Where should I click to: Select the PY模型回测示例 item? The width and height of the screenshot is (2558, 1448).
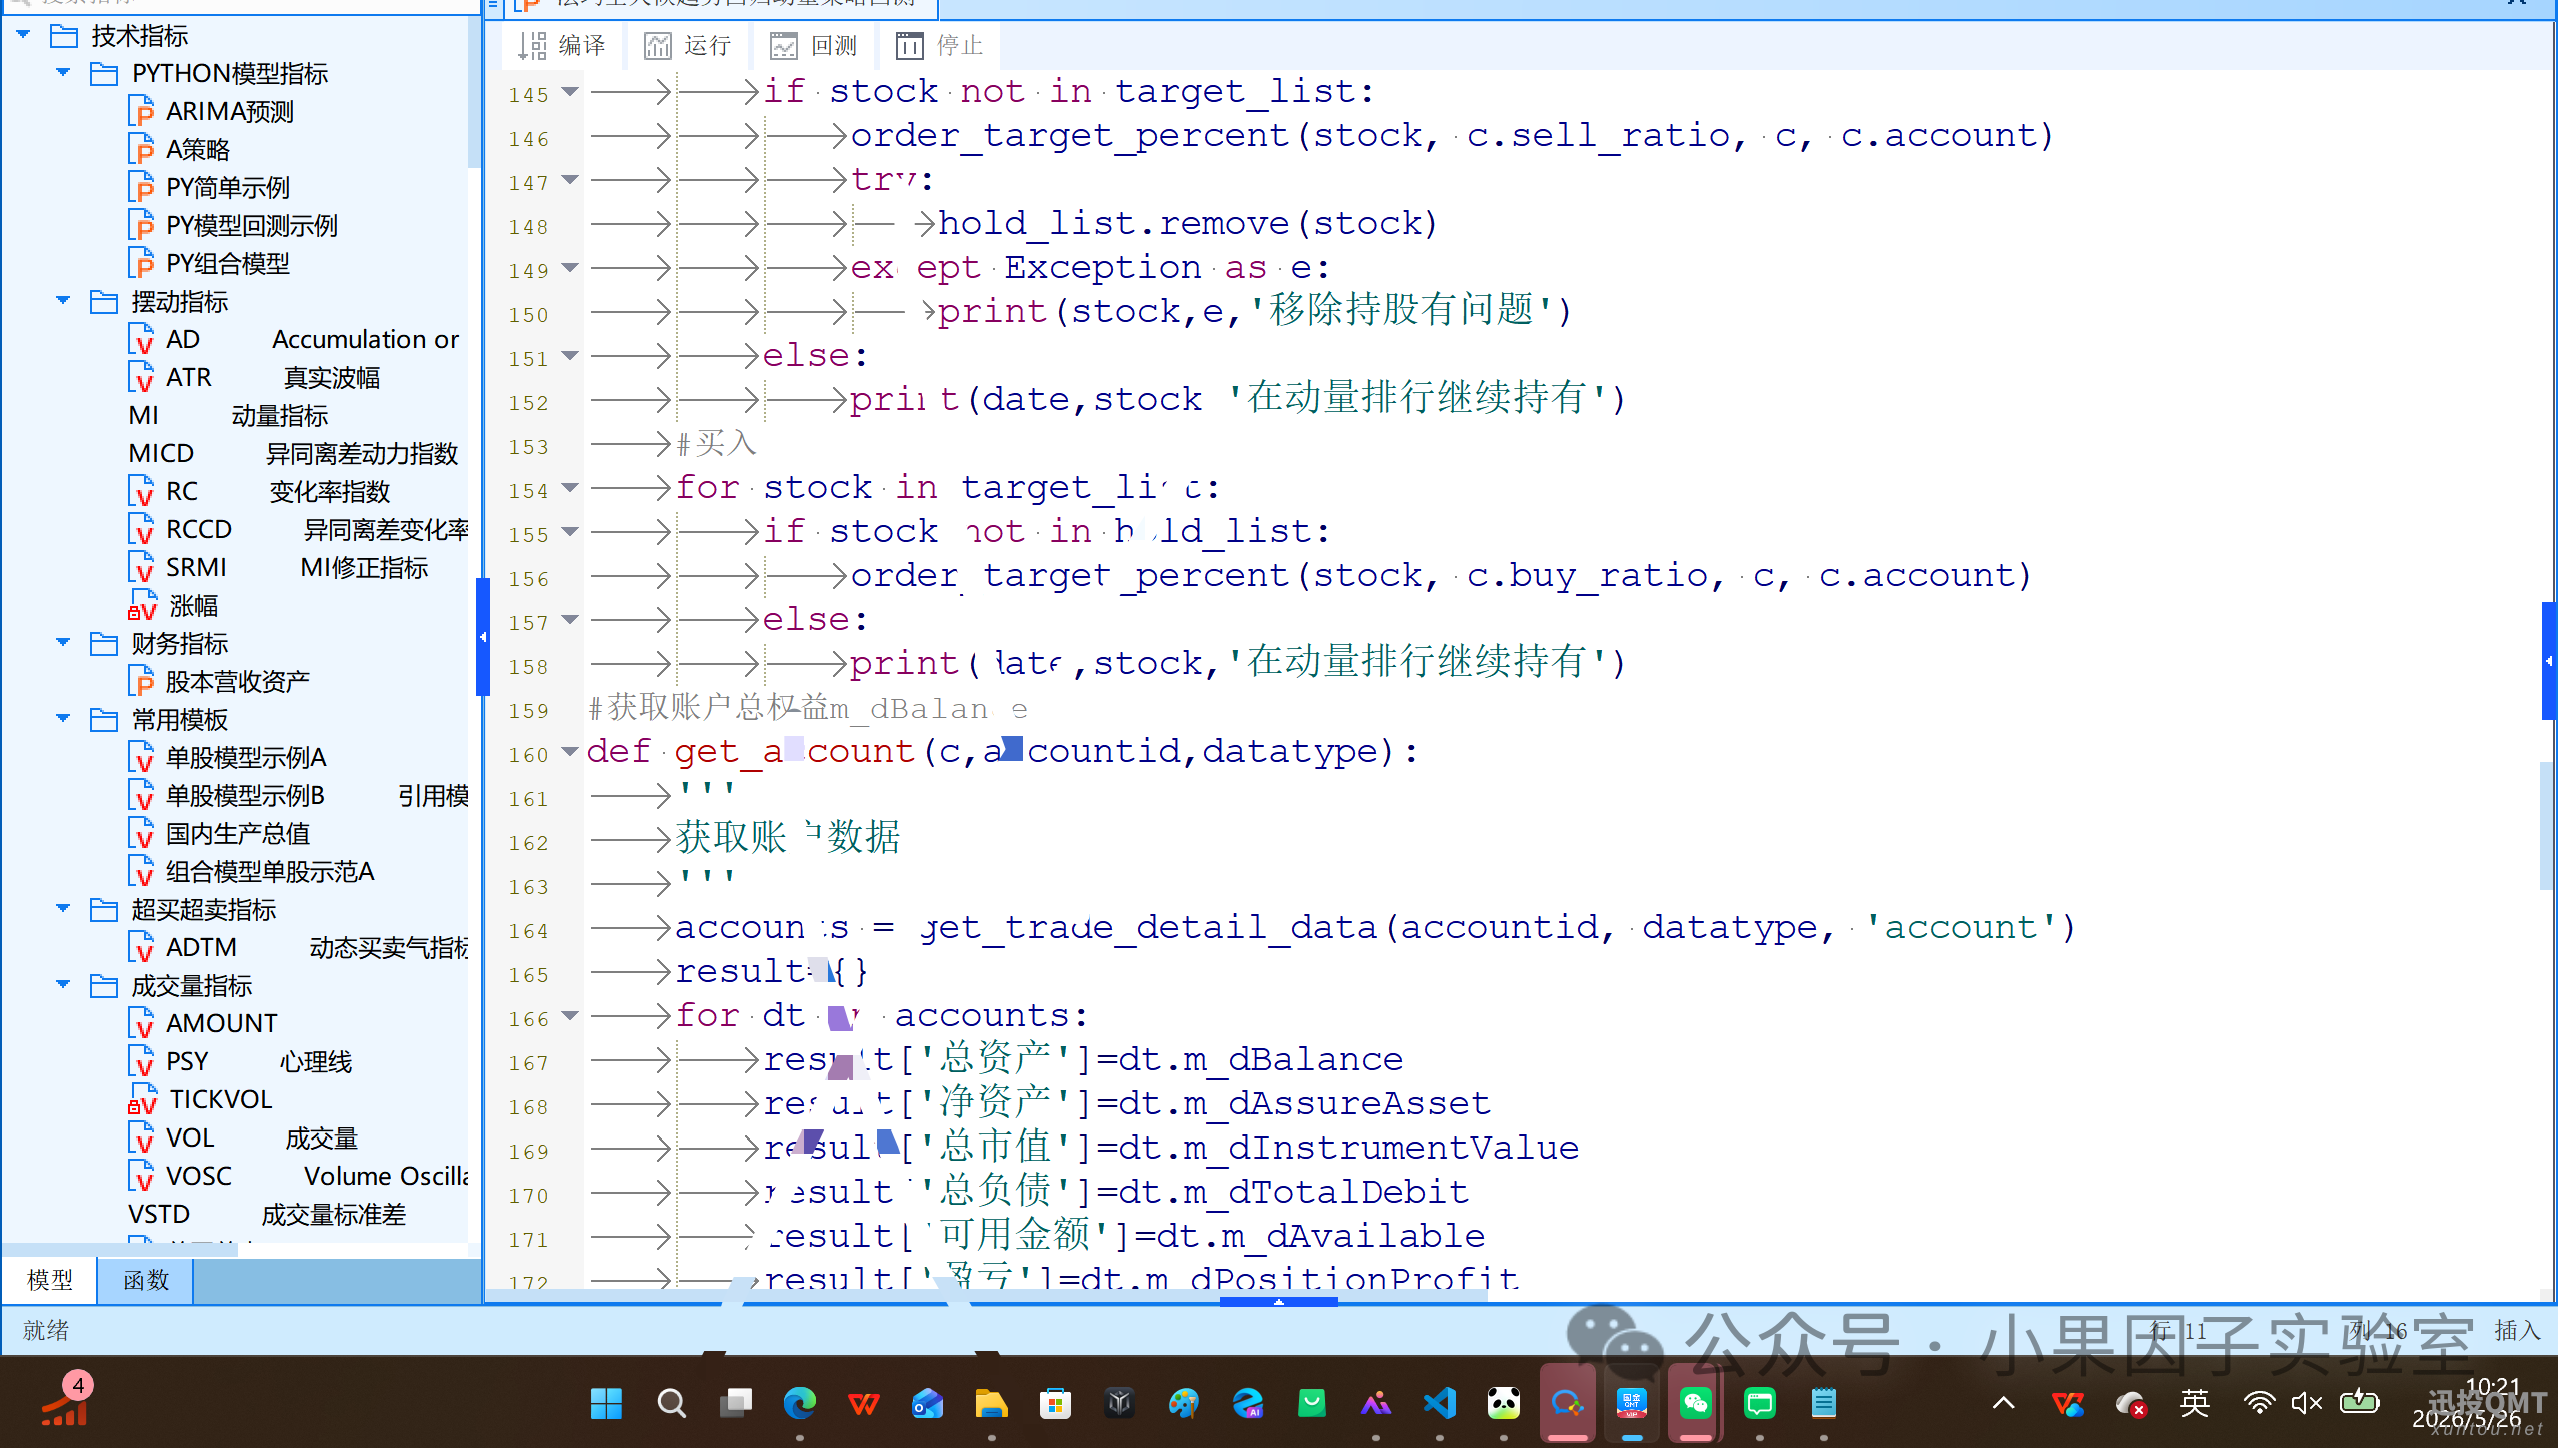tap(234, 225)
